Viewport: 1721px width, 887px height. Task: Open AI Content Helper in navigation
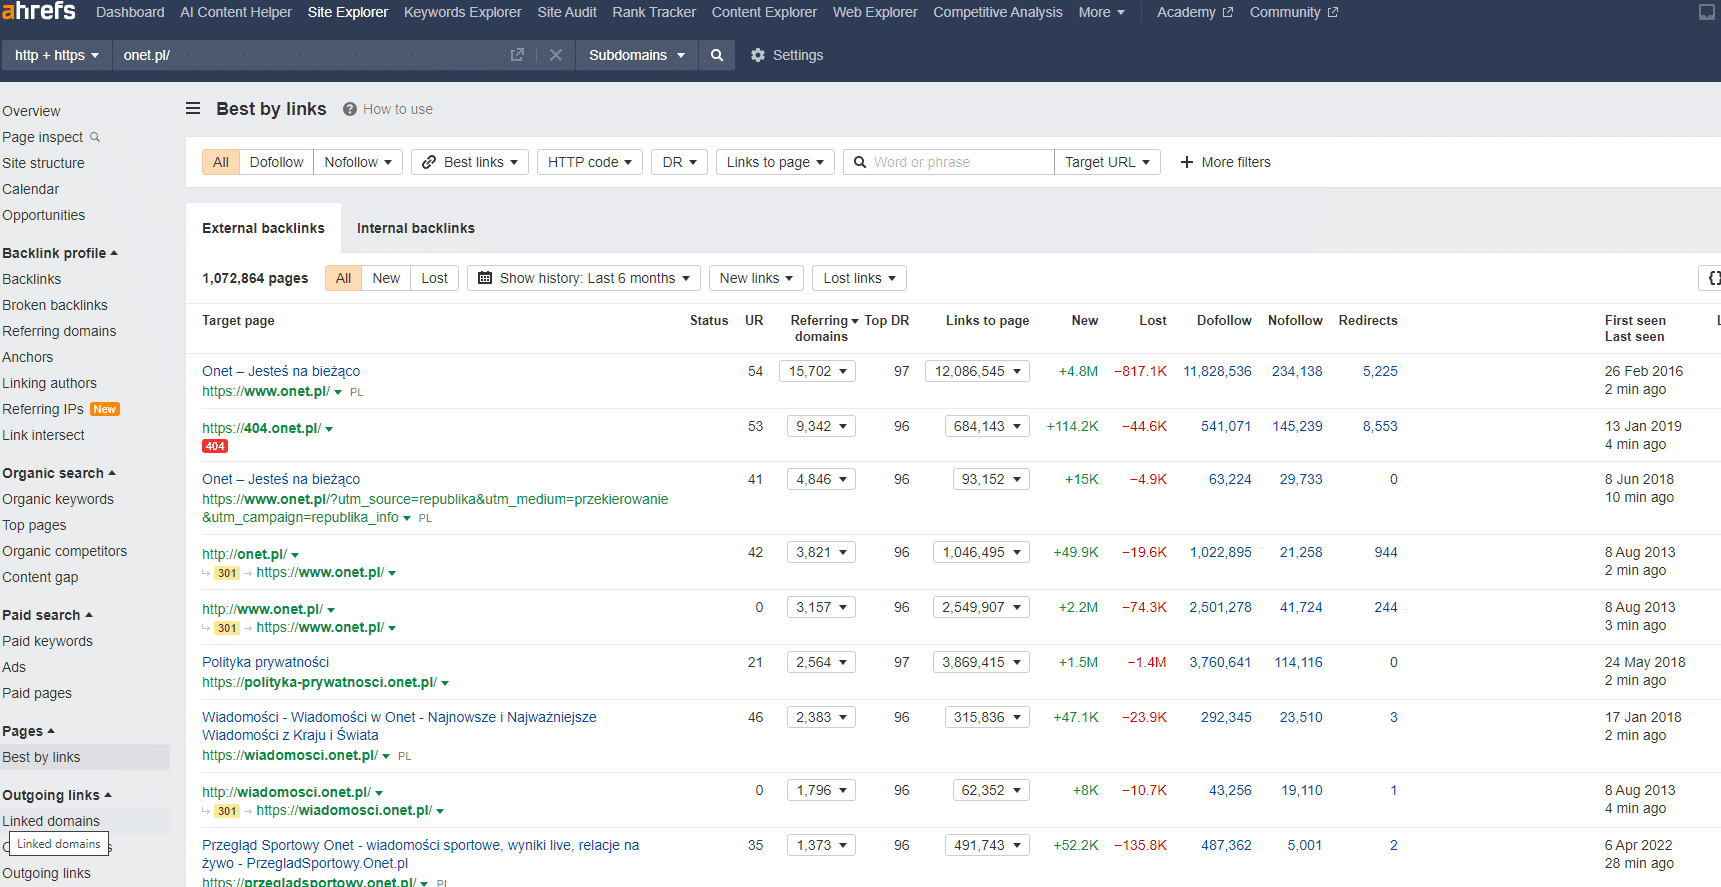point(236,12)
